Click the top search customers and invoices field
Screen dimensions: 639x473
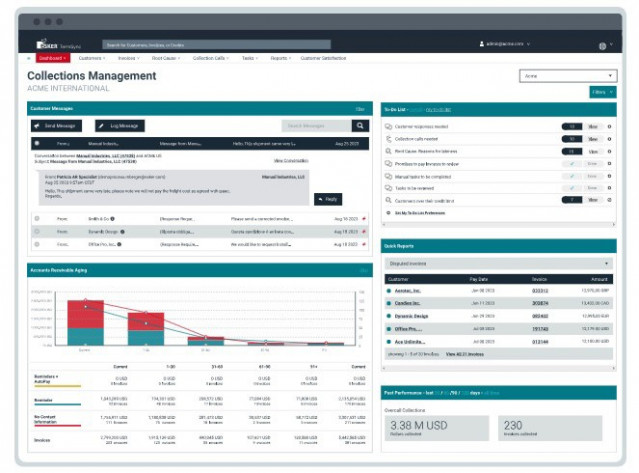[216, 45]
